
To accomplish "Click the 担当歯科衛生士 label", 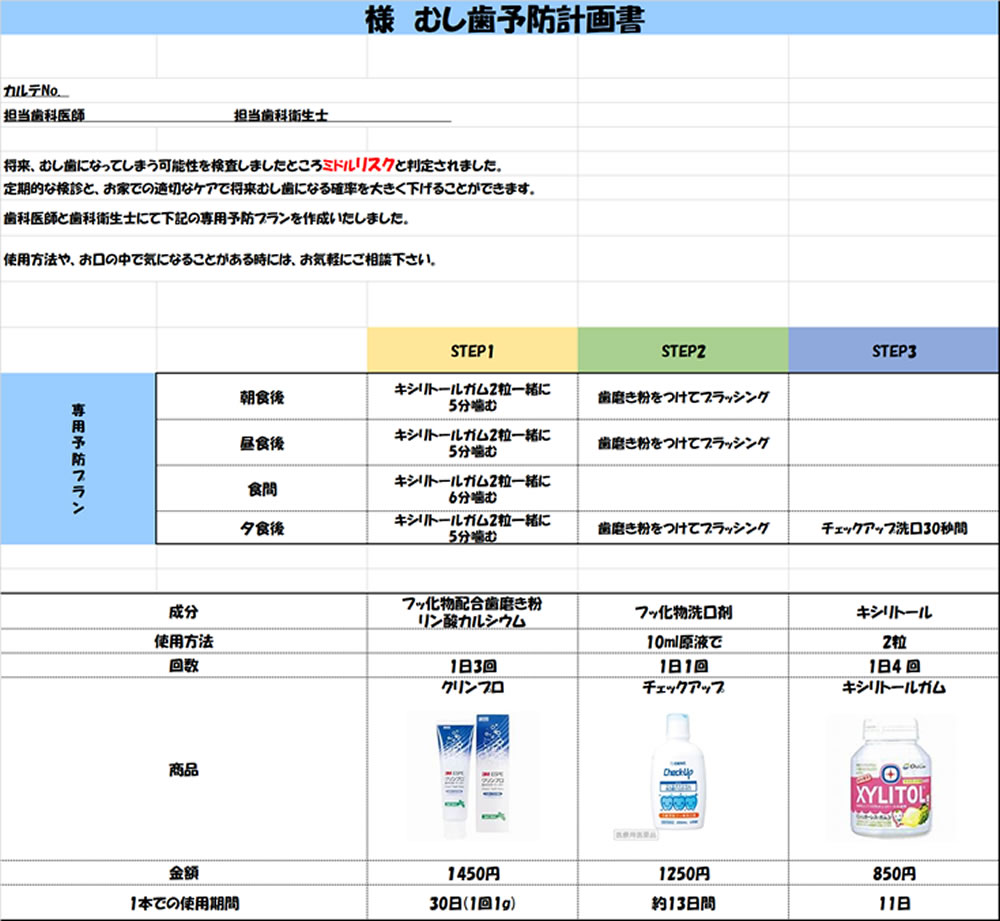I will click(281, 115).
